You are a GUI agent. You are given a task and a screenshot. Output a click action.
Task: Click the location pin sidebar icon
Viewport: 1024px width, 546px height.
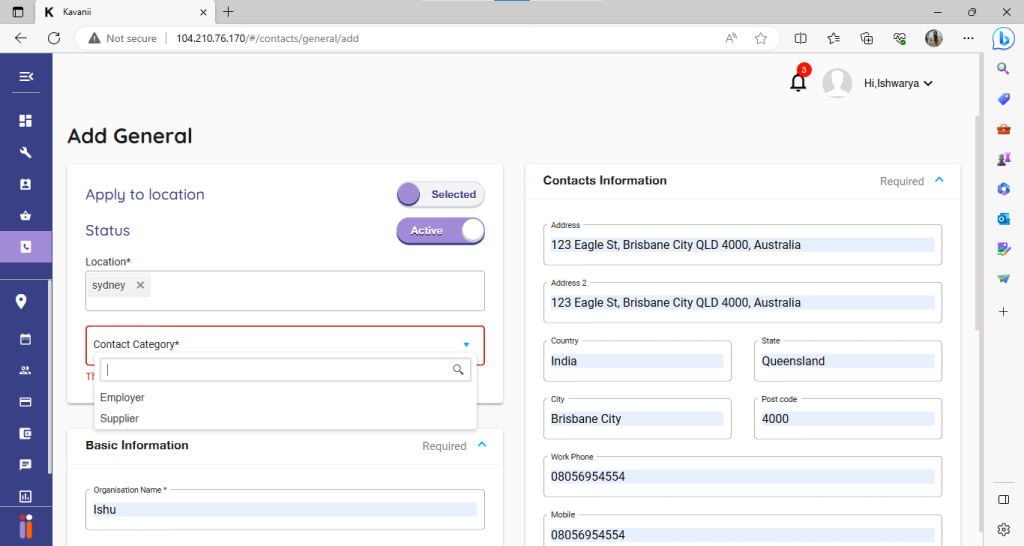coord(22,302)
